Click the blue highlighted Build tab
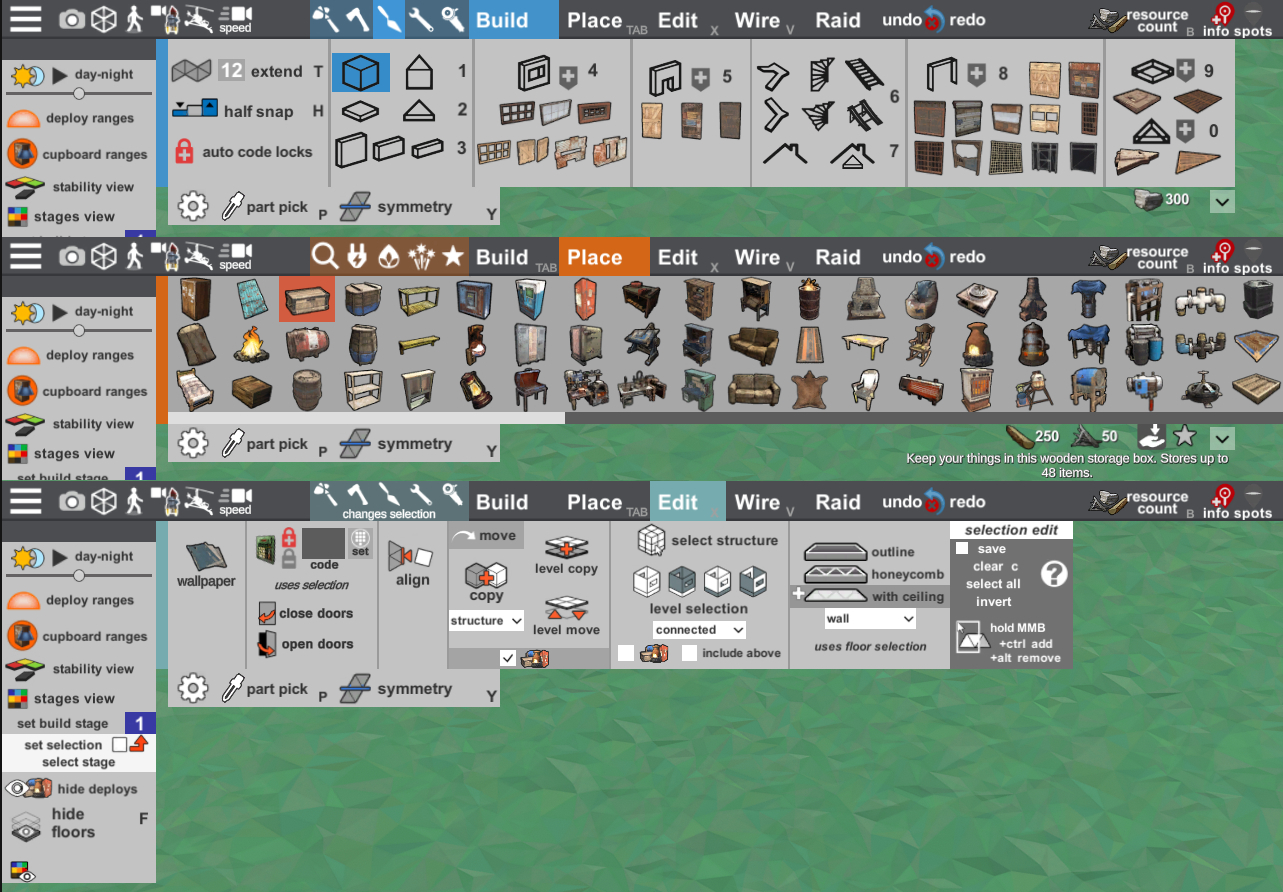1283x892 pixels. click(502, 20)
